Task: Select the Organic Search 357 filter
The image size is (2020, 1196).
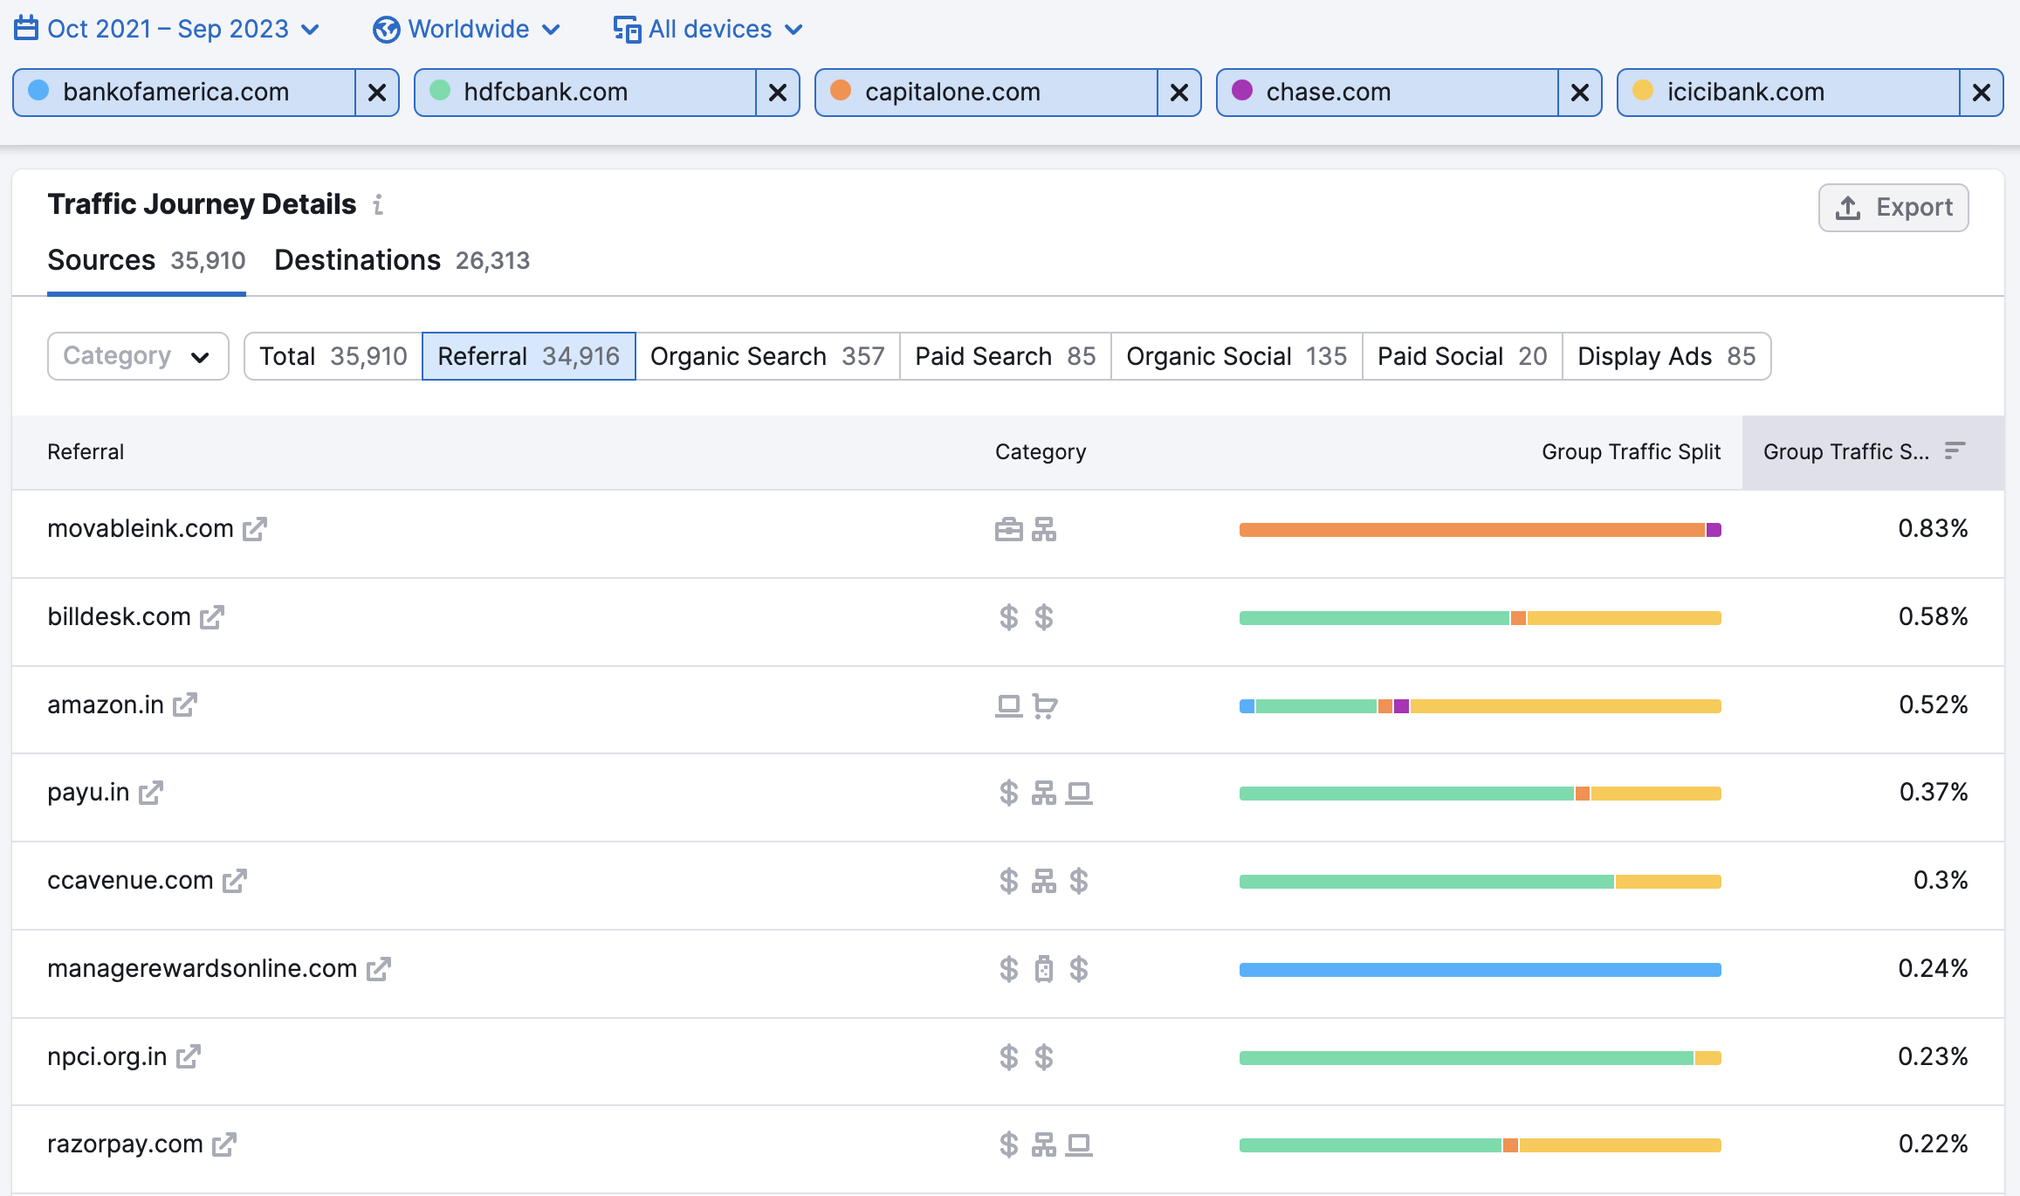Action: click(764, 356)
